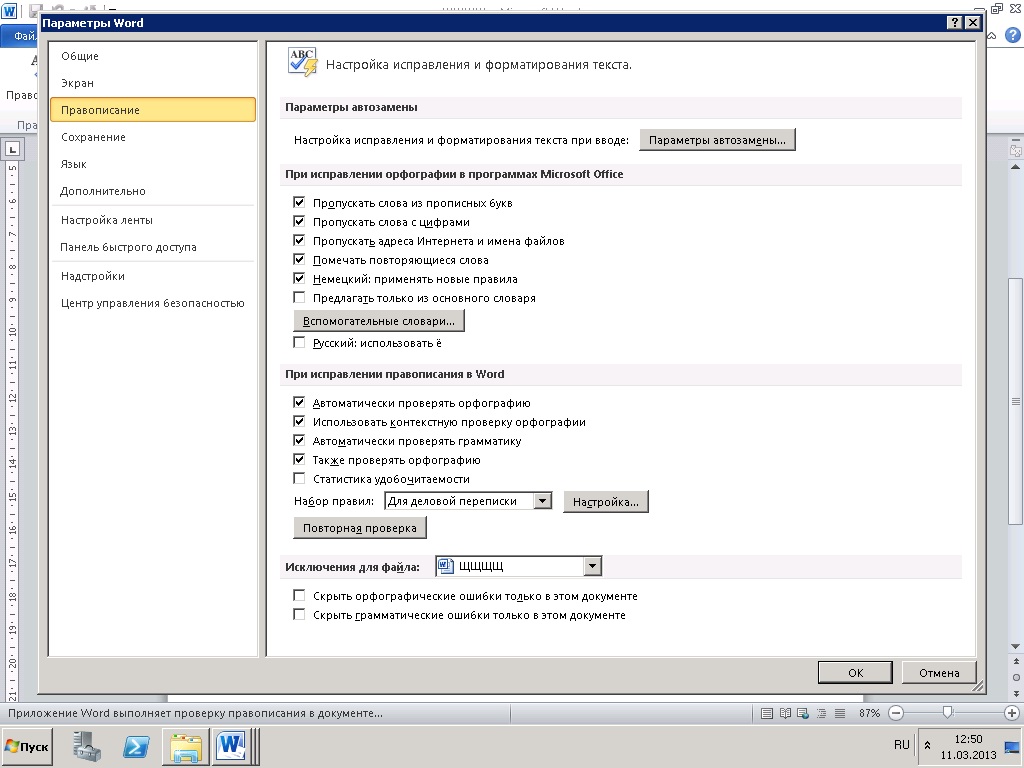1024x768 pixels.
Task: Open Дополнительно category
Action: click(153, 191)
